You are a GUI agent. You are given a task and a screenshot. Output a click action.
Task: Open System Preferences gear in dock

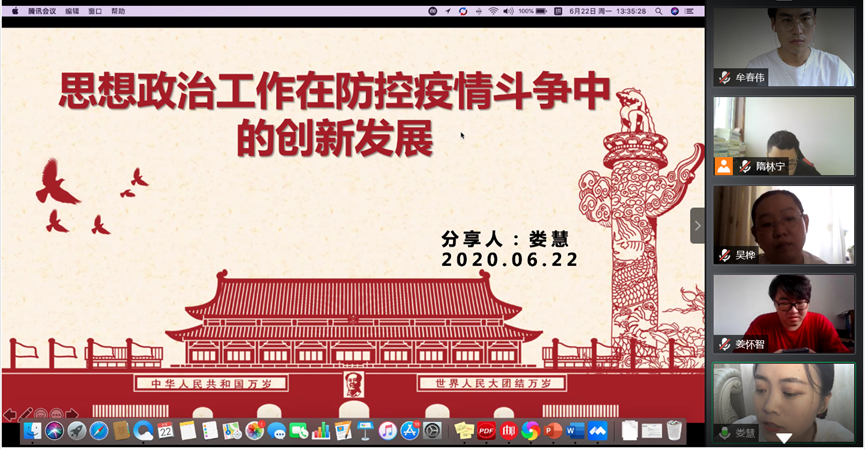[432, 431]
